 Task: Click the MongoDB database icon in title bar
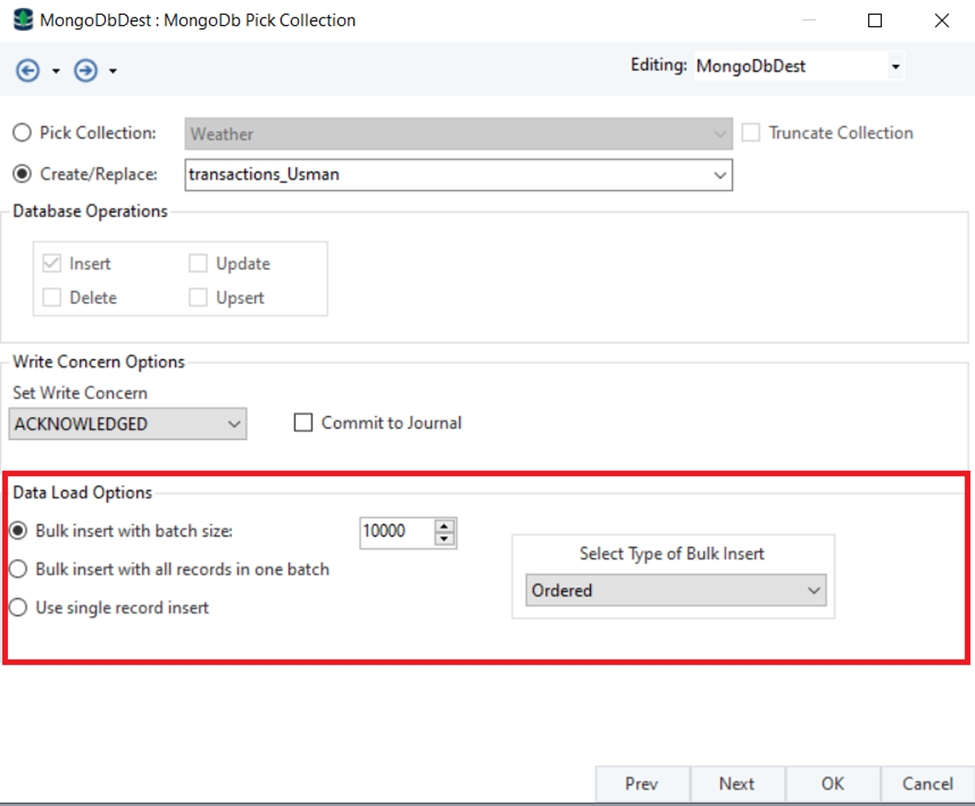click(22, 19)
